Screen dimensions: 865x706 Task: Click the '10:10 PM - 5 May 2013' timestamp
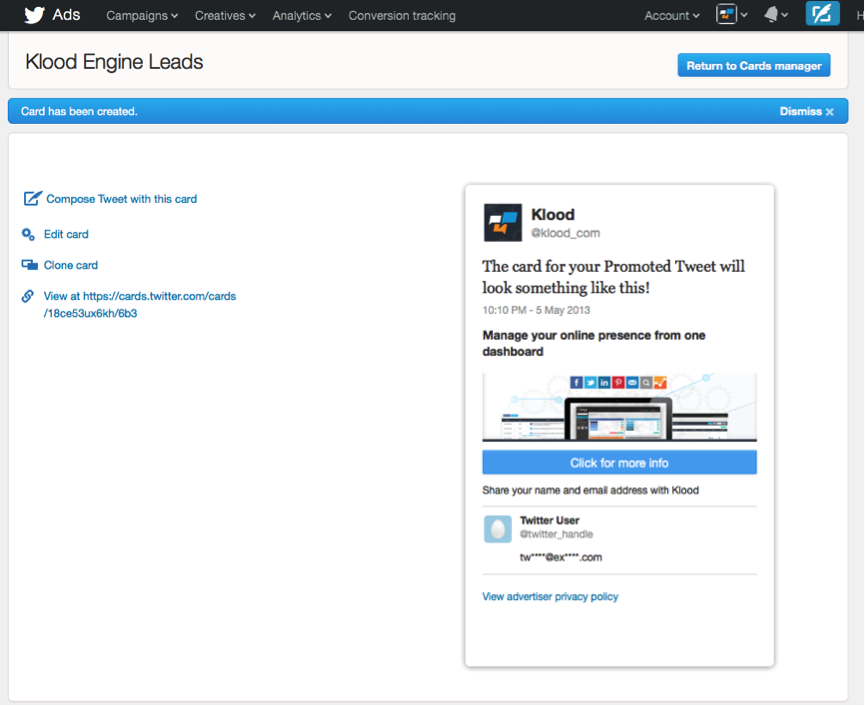point(536,310)
